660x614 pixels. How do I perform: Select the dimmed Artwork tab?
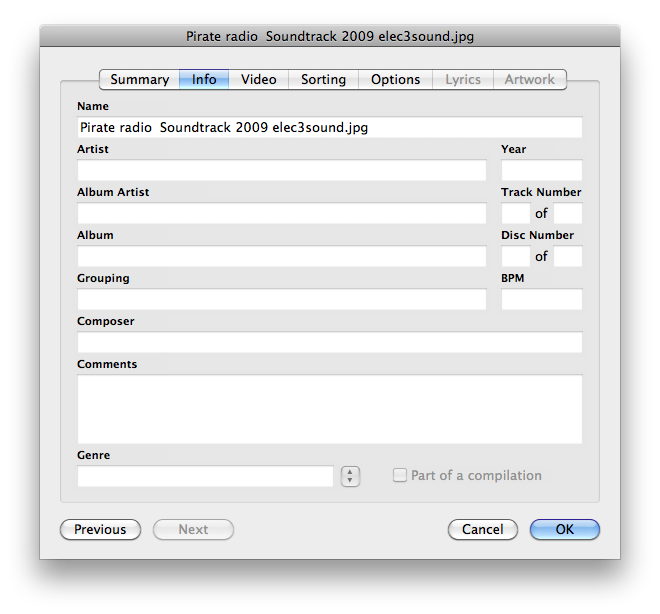pyautogui.click(x=530, y=80)
